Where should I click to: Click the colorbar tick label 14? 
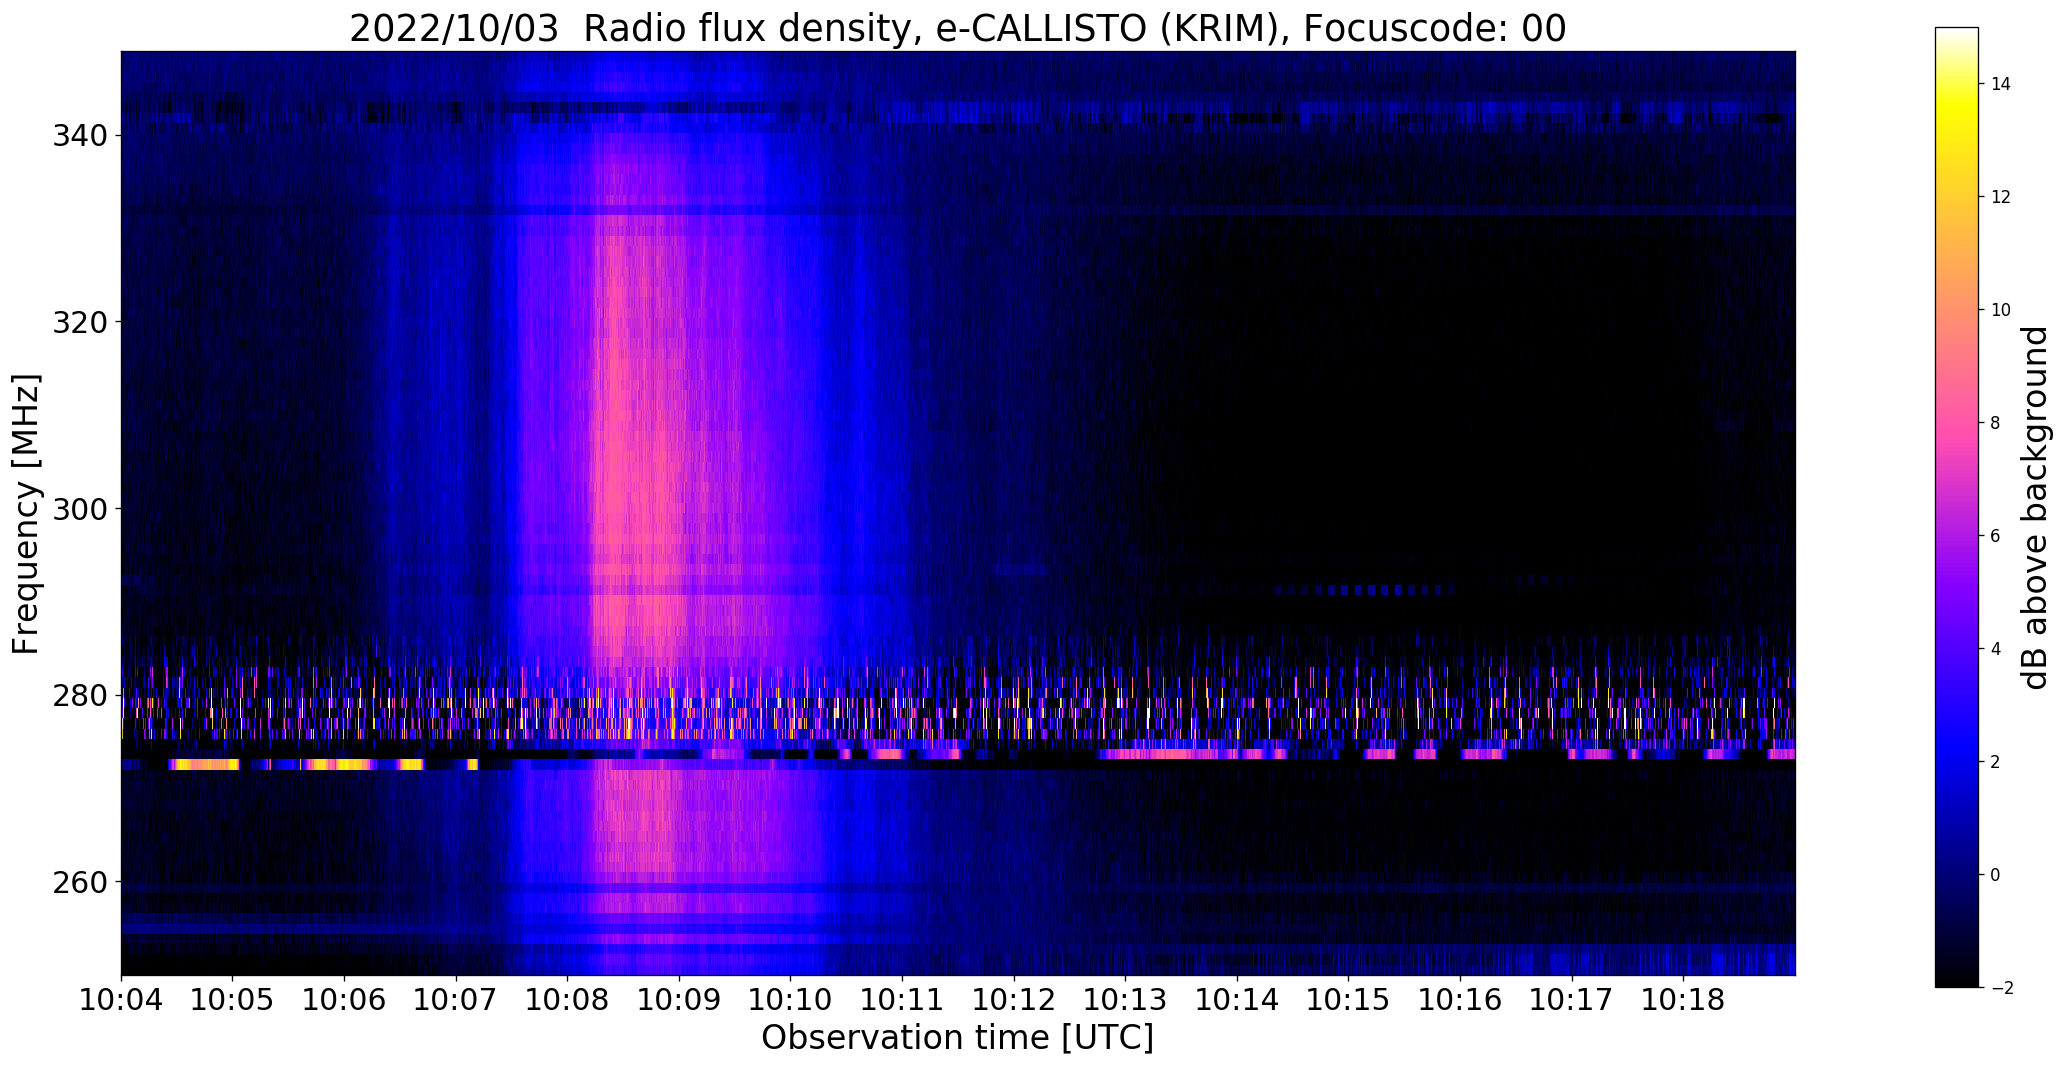click(2001, 84)
